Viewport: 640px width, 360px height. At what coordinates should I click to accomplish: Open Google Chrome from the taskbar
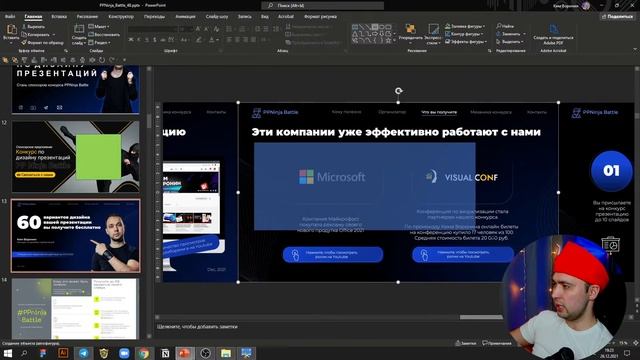pos(144,353)
